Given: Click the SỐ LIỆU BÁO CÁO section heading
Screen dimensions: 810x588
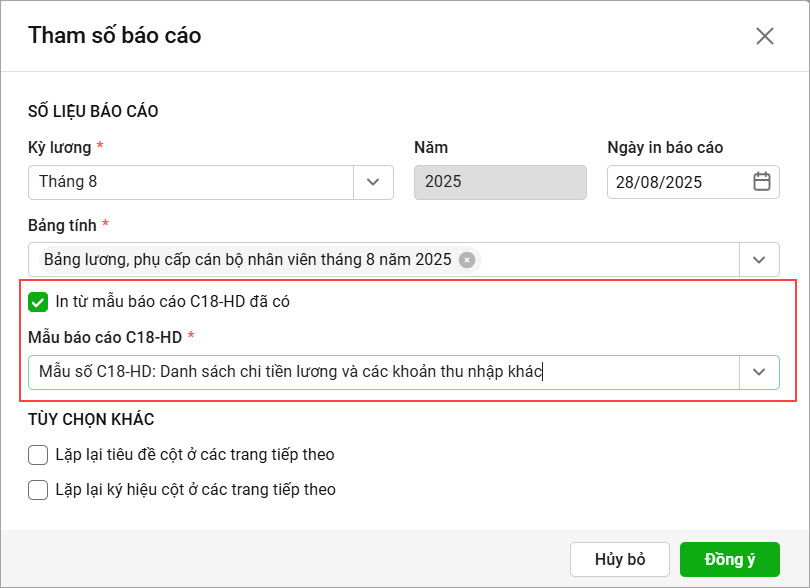Looking at the screenshot, I should point(93,111).
